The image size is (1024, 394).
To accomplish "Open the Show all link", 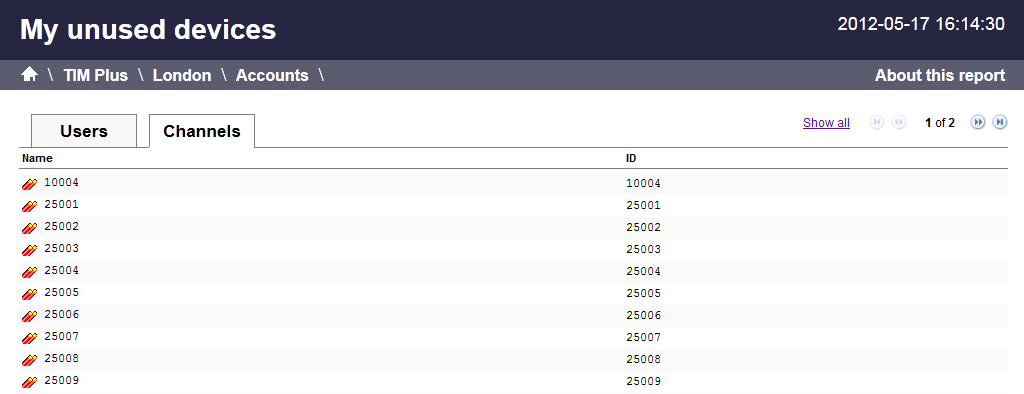I will pos(826,123).
